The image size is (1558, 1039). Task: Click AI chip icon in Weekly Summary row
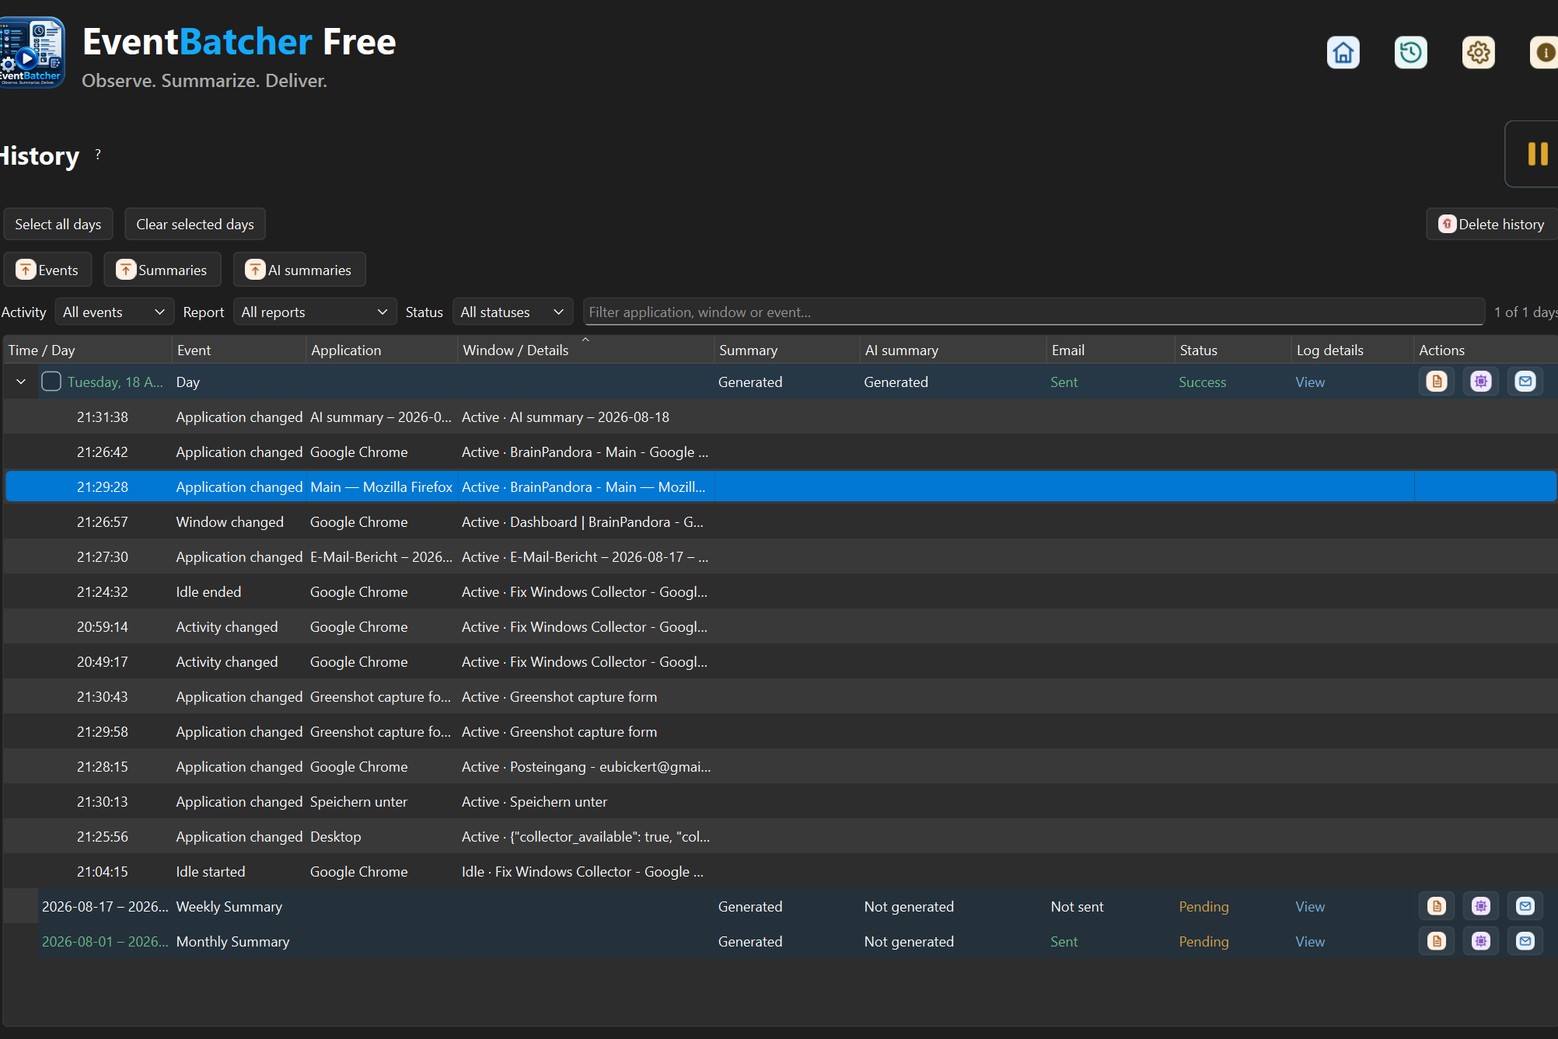pos(1481,906)
